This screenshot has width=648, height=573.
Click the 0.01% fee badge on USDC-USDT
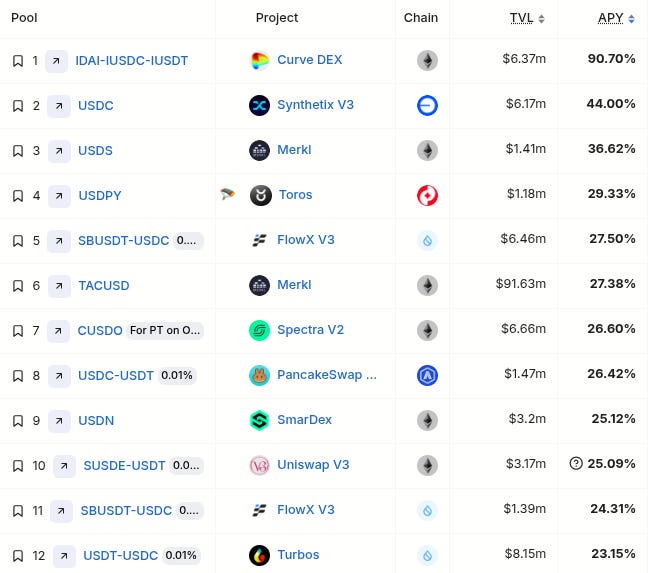pos(177,376)
